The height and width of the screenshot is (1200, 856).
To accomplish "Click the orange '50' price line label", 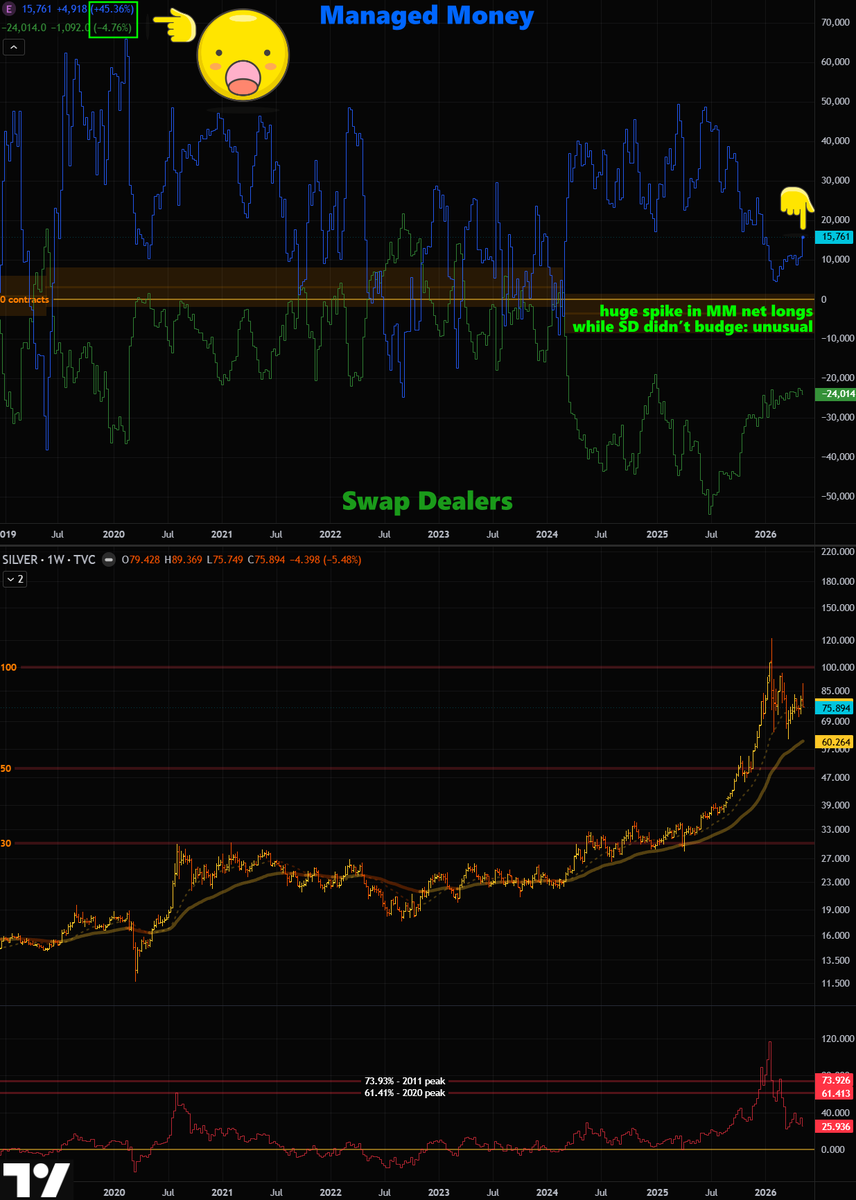I will click(6, 768).
